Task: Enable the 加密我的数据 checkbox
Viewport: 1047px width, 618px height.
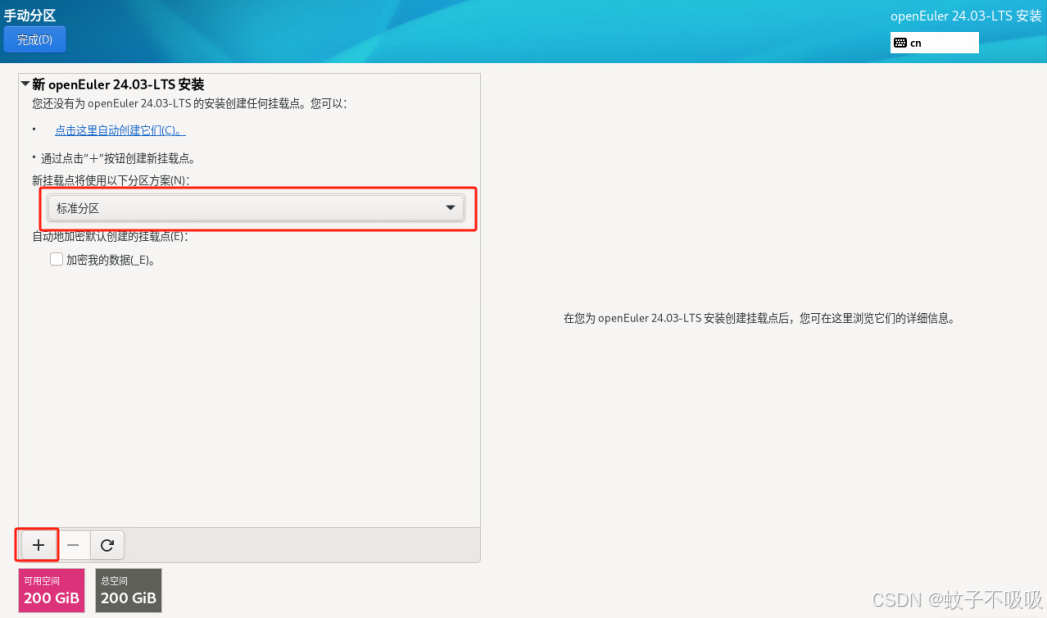Action: coord(56,259)
